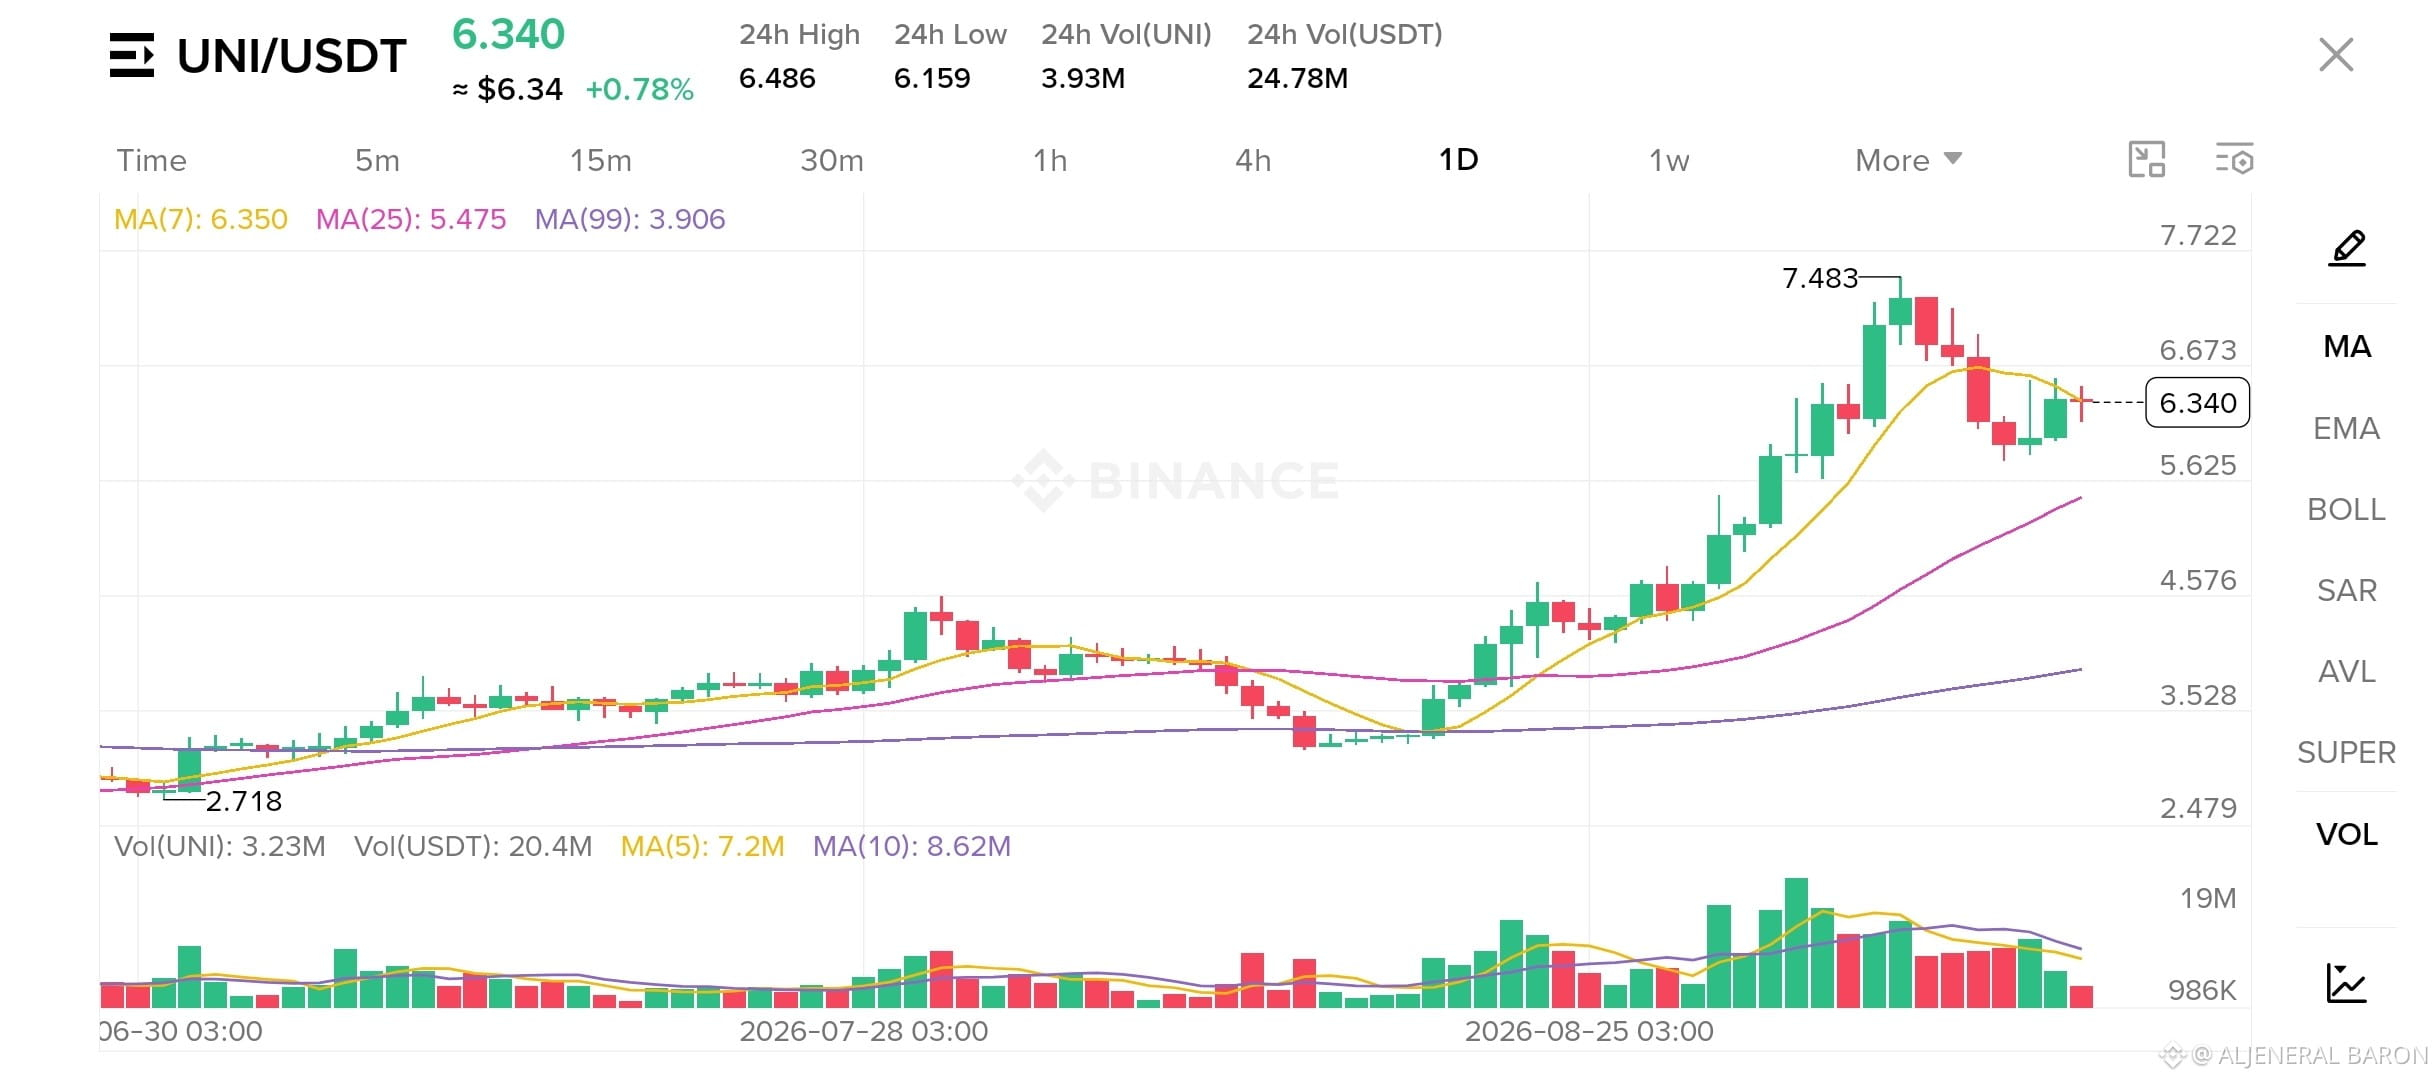Screen dimensions: 2436x1080
Task: Toggle the EMA indicator
Action: pos(2346,428)
